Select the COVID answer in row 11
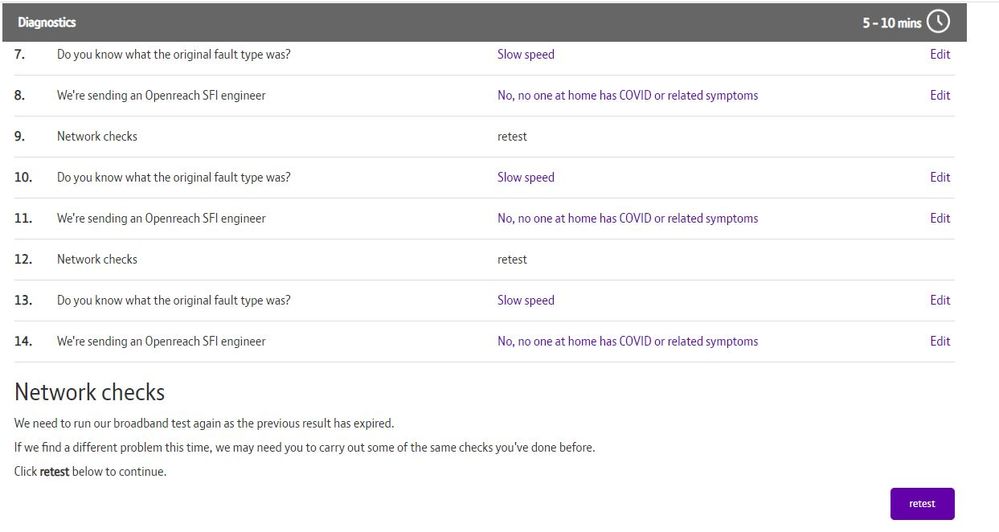Screen dimensions: 999x532 (x=627, y=219)
